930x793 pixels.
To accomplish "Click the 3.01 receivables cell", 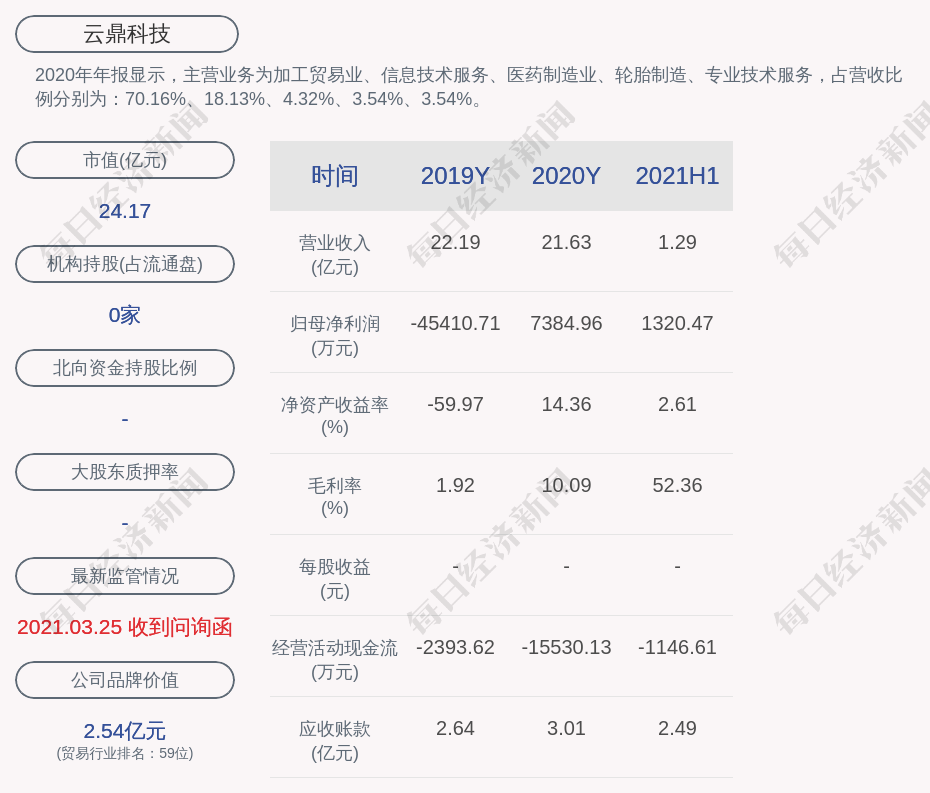I will (566, 728).
